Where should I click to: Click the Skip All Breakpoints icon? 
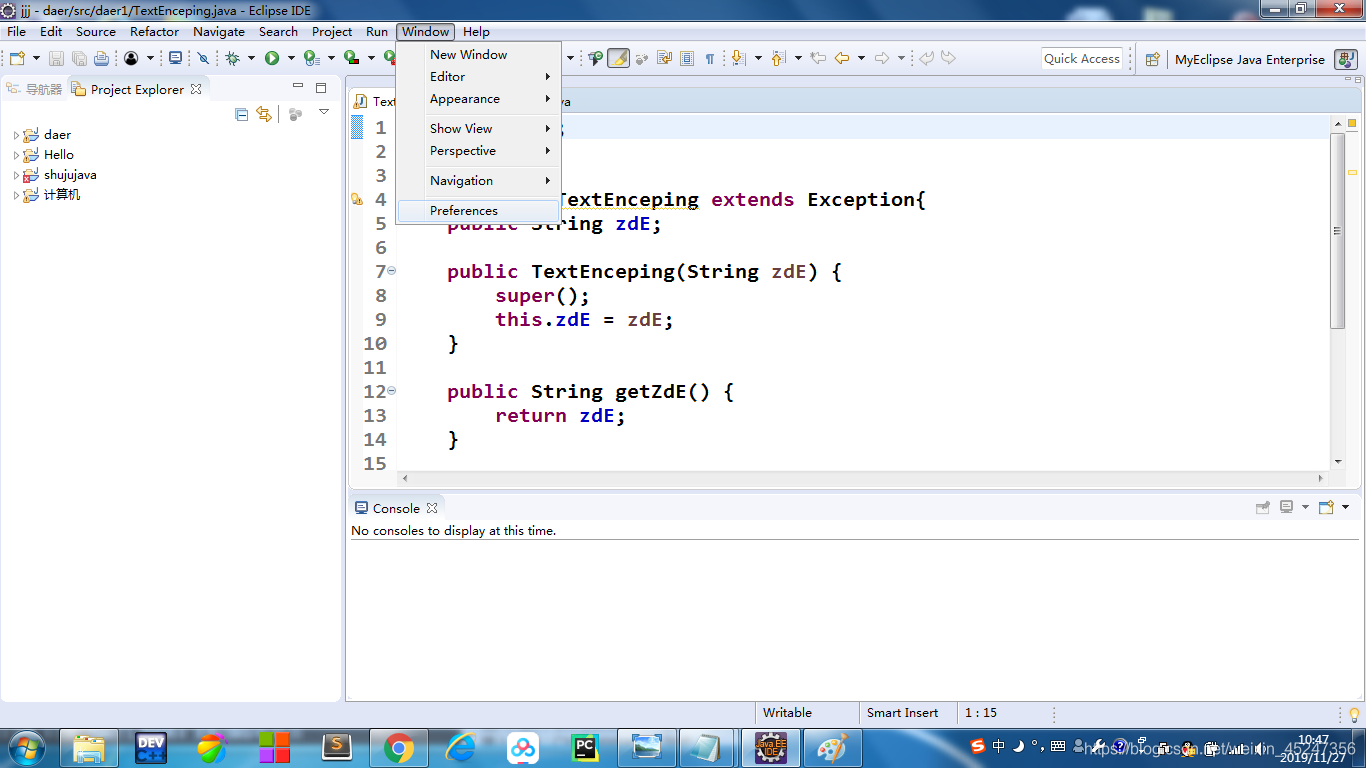(203, 58)
